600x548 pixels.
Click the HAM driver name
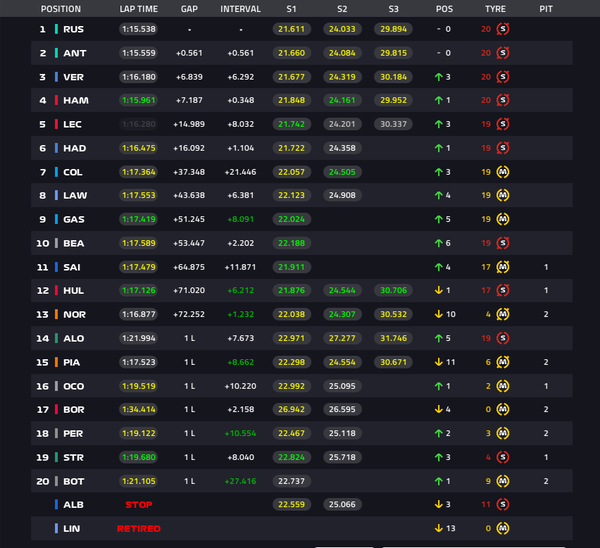[76, 100]
